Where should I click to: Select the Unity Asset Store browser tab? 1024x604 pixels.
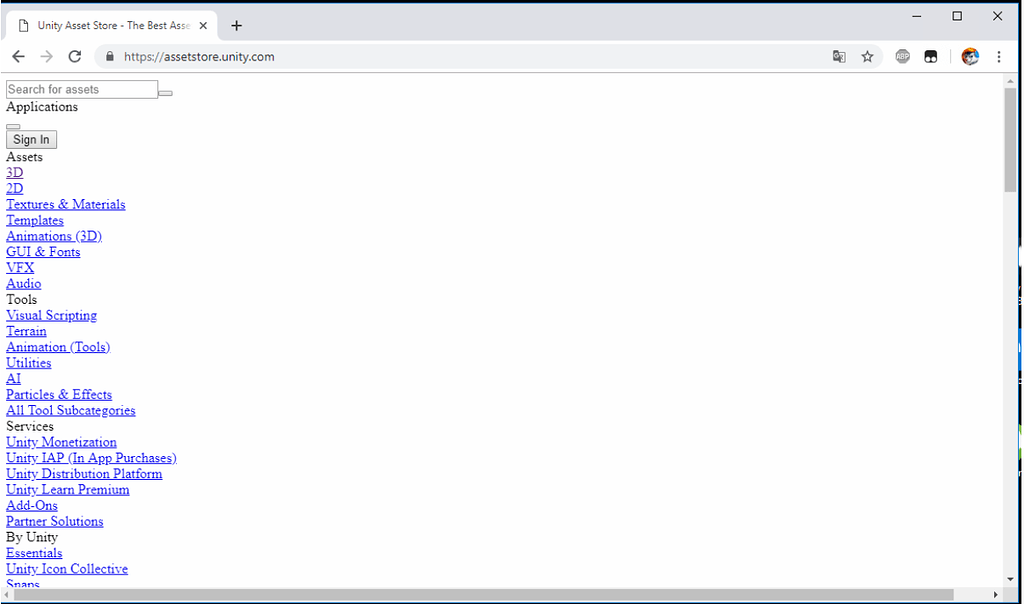[x=110, y=25]
